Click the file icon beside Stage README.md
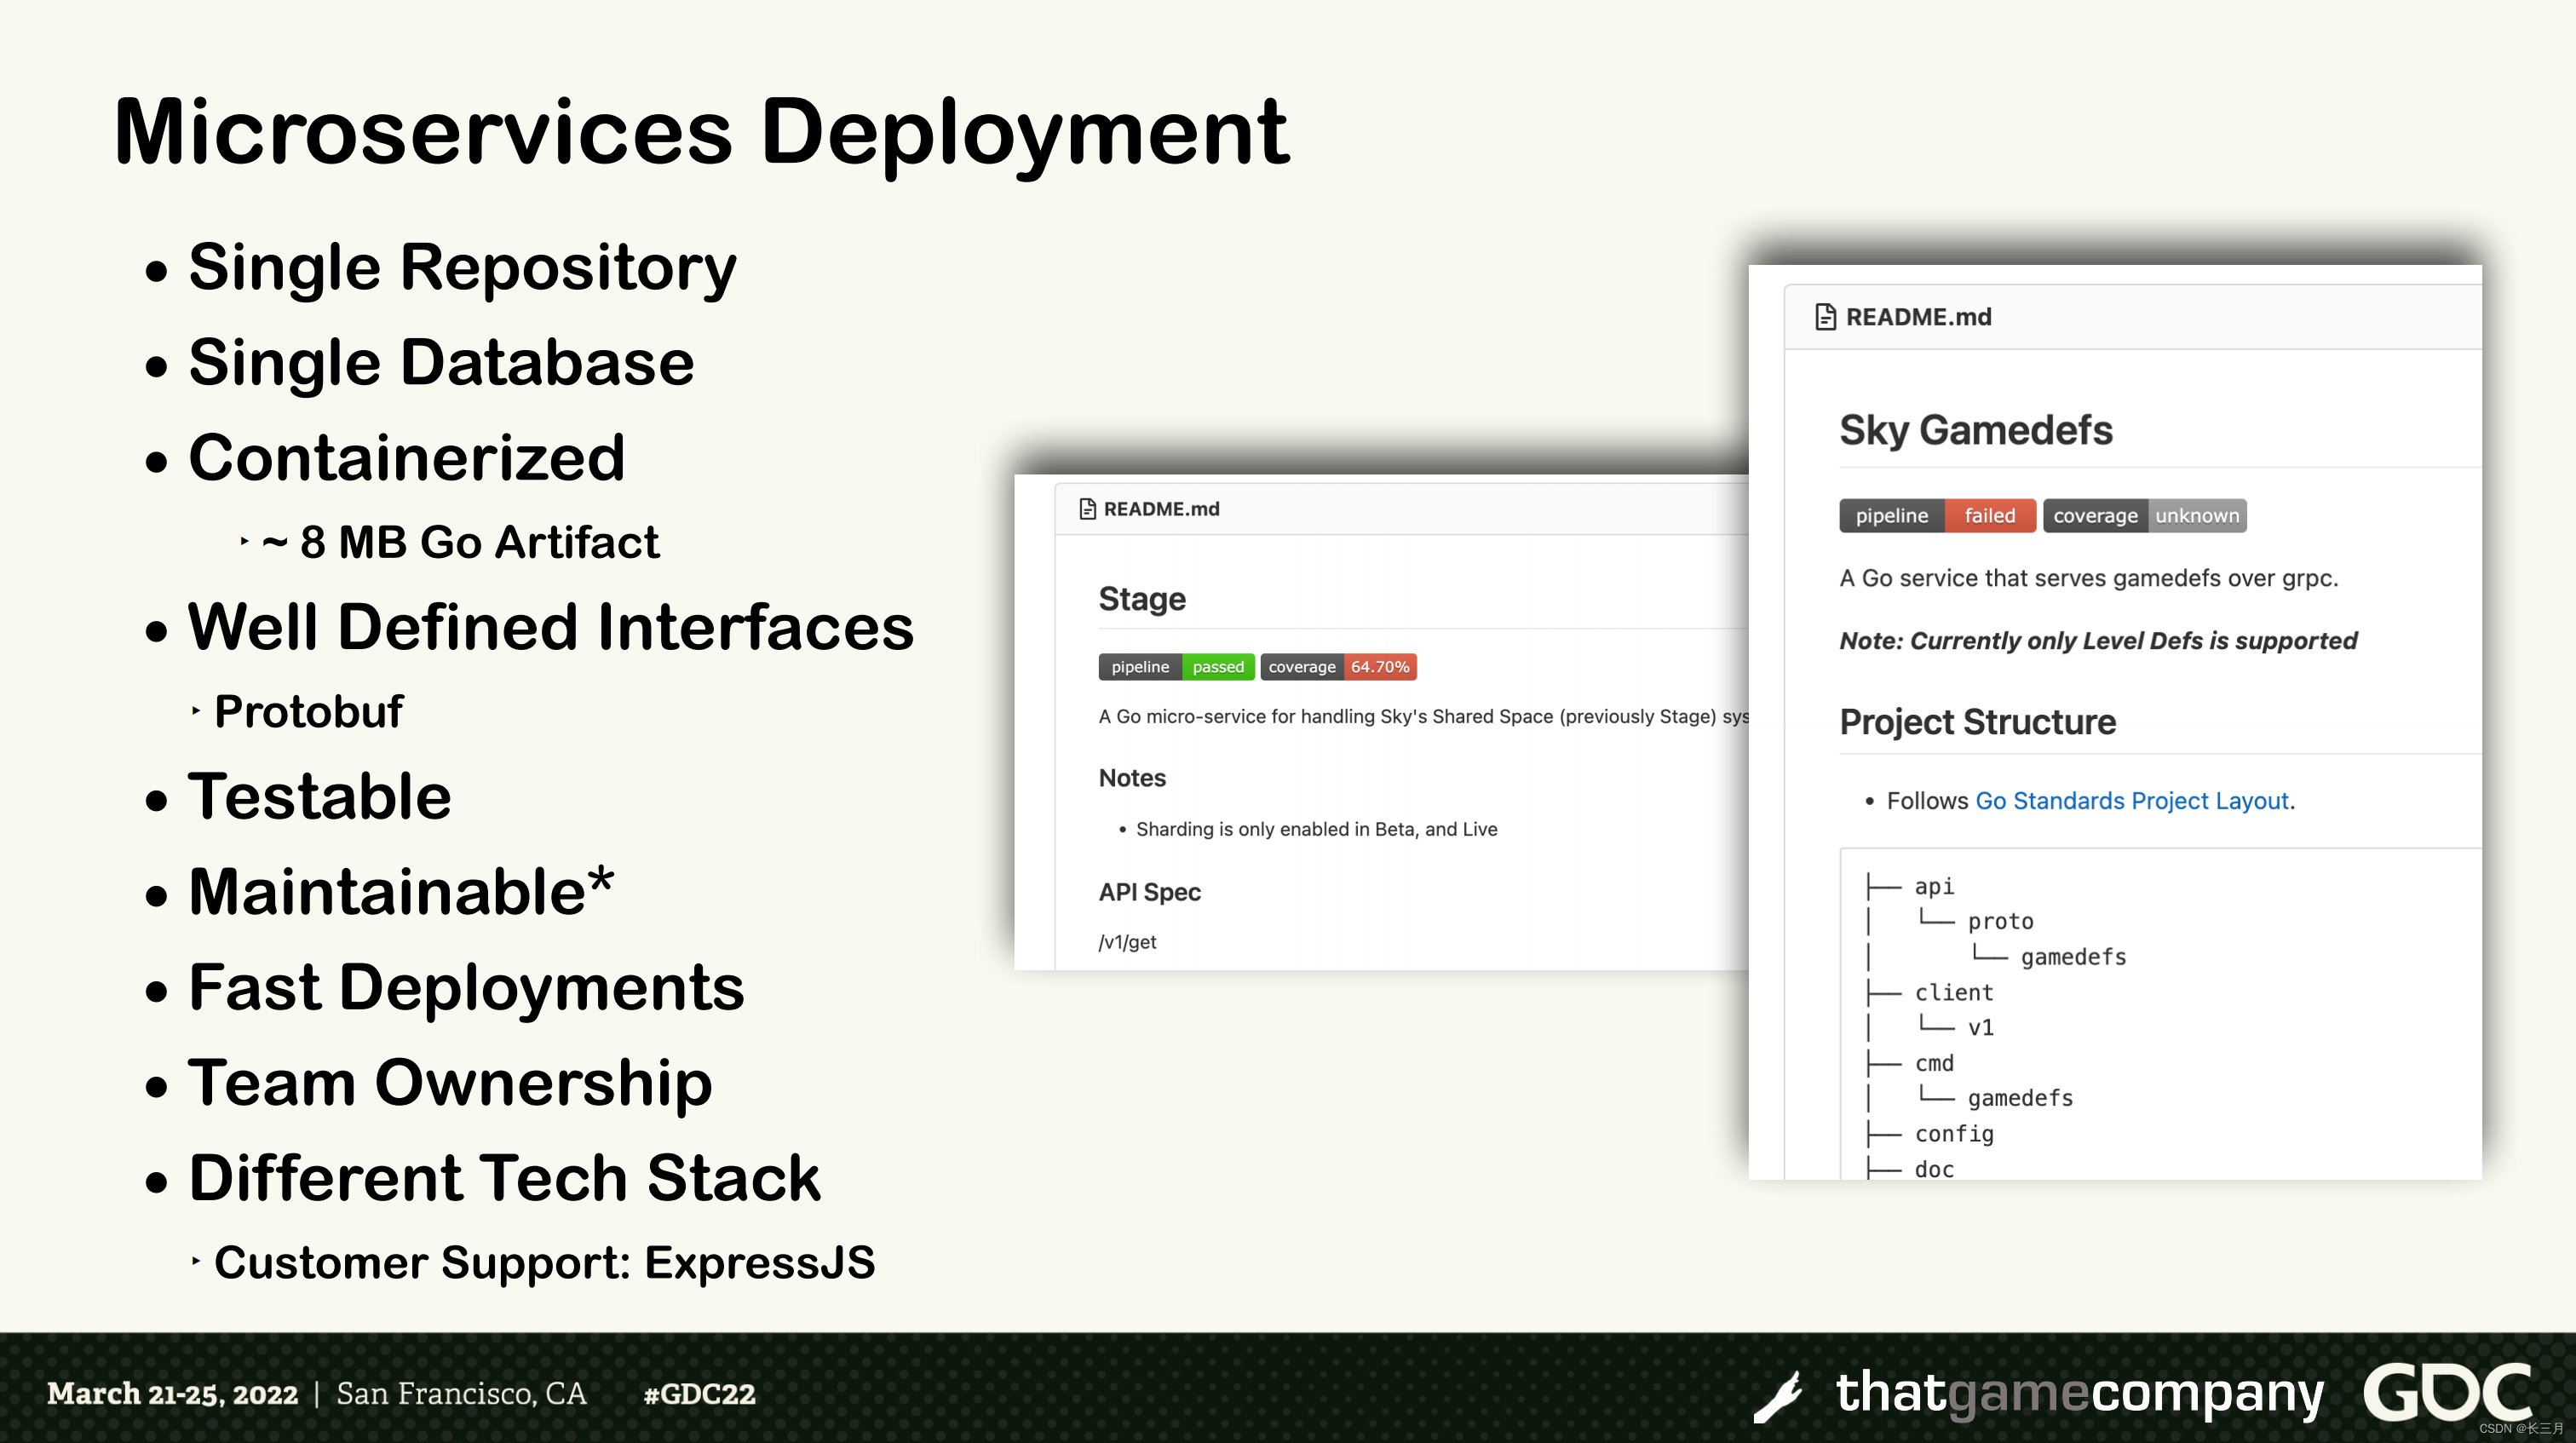2576x1443 pixels. pos(1087,509)
